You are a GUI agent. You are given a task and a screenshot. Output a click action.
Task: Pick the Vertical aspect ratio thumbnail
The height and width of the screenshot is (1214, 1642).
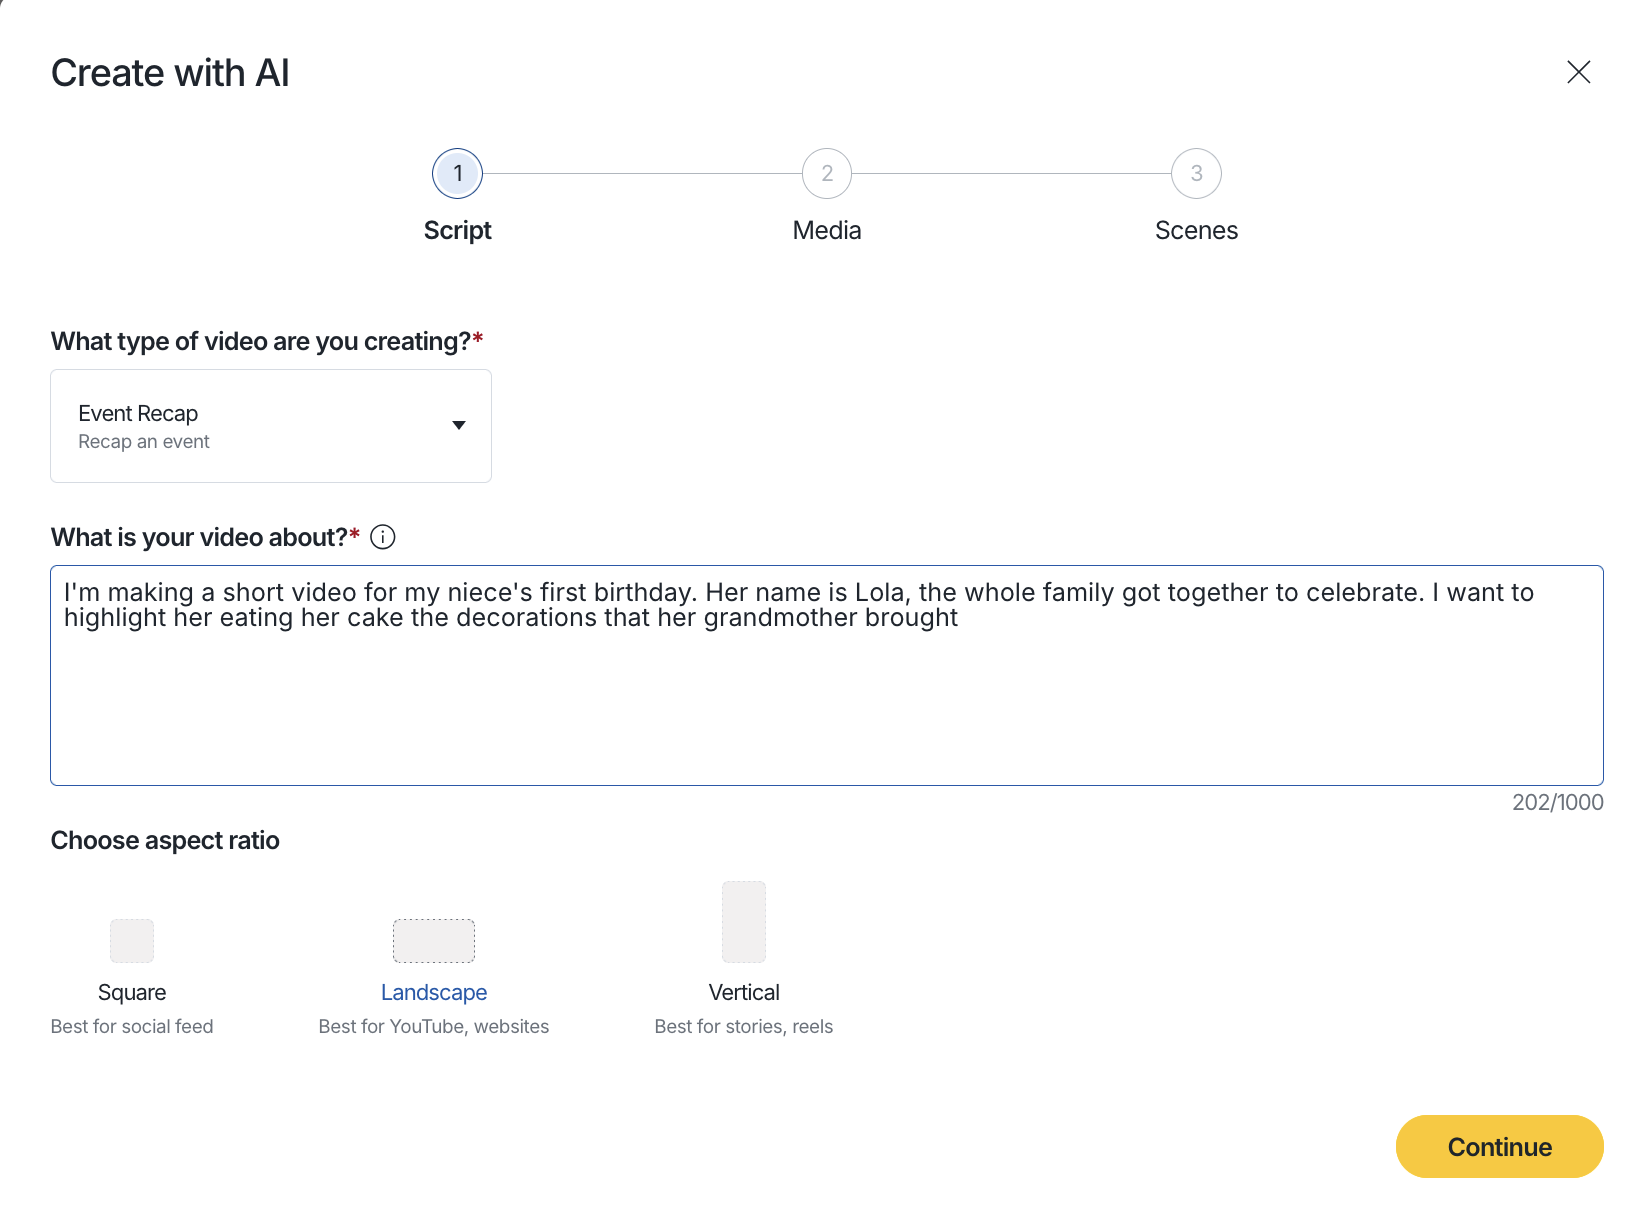(743, 921)
